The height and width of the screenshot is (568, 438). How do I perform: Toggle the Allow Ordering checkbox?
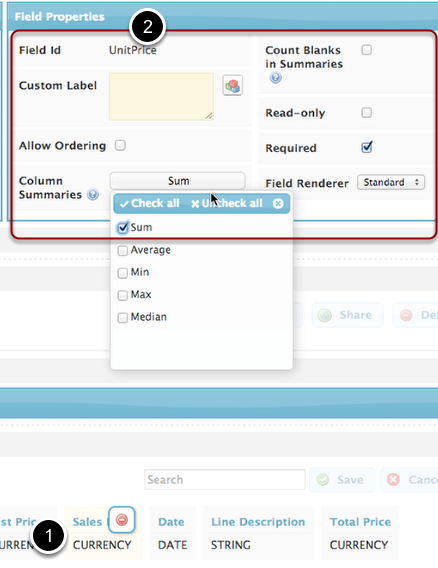120,145
